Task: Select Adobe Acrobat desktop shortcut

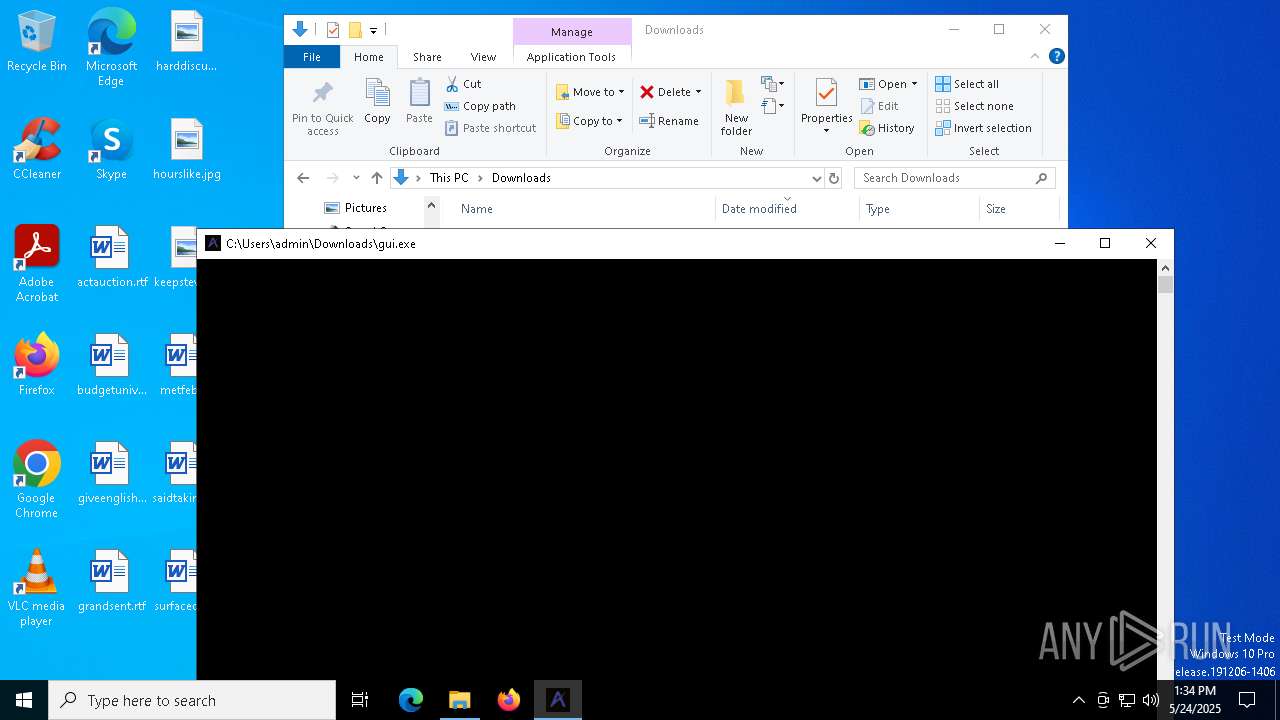Action: click(36, 265)
